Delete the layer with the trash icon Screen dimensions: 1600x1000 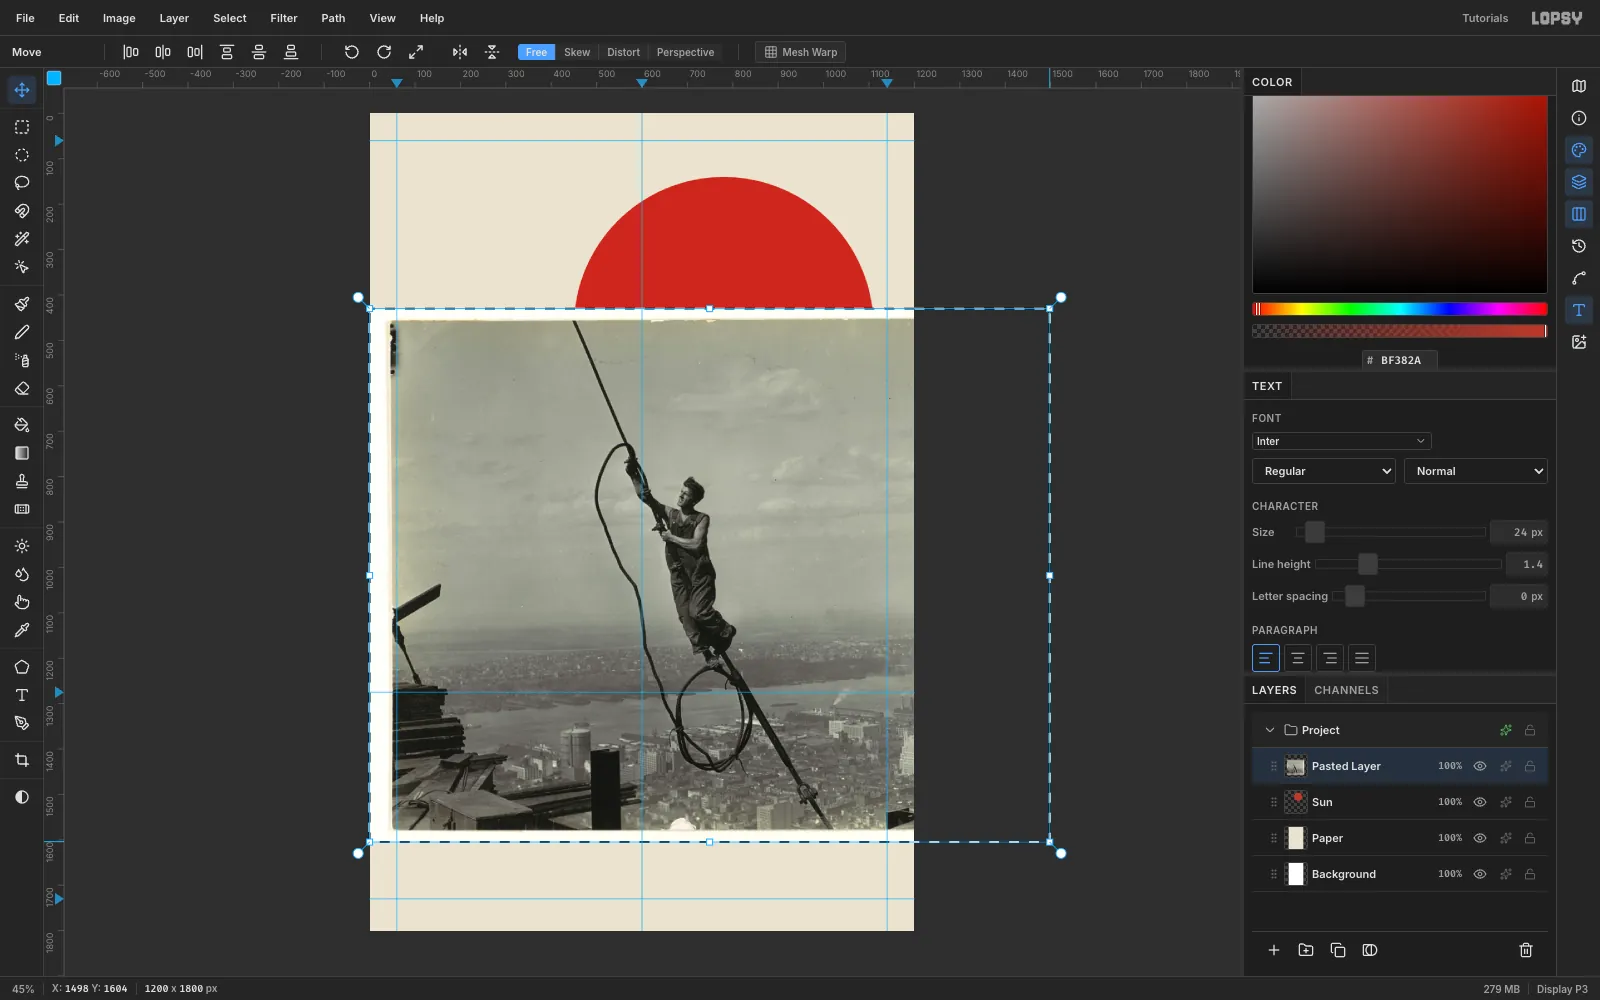tap(1526, 950)
